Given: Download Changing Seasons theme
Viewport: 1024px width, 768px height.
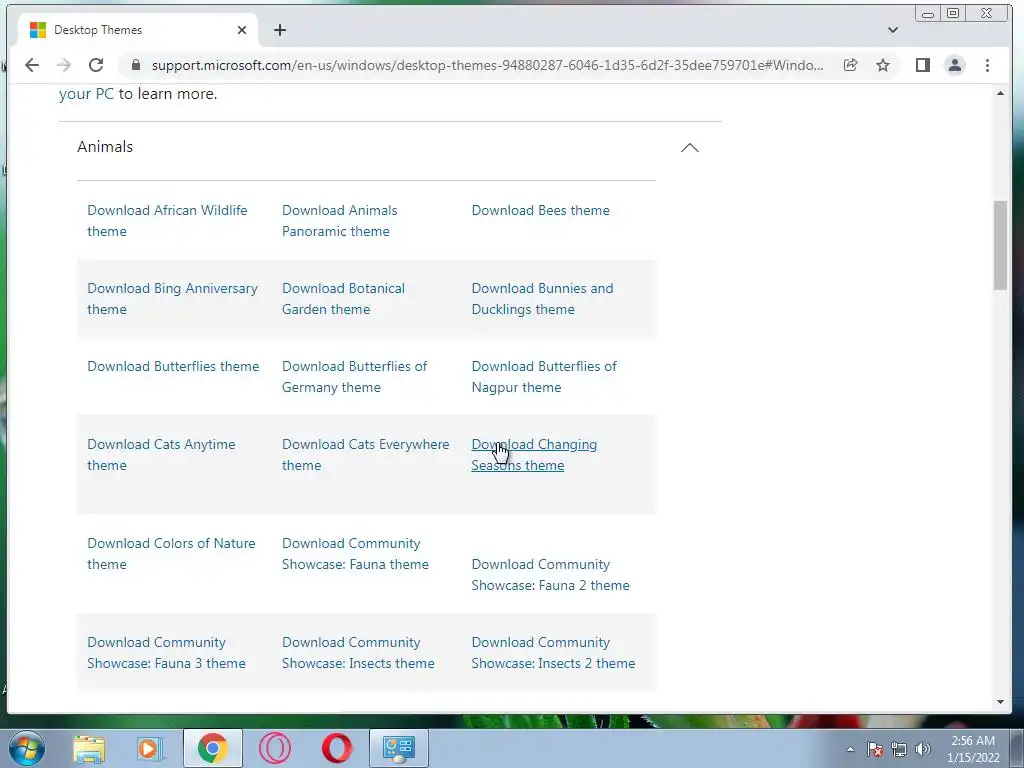Looking at the screenshot, I should click(534, 455).
